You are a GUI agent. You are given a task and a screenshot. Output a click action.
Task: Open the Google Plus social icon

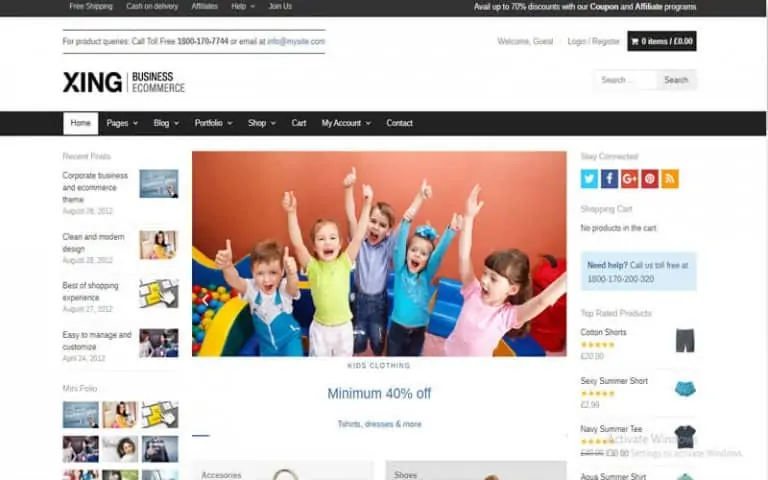pos(629,179)
